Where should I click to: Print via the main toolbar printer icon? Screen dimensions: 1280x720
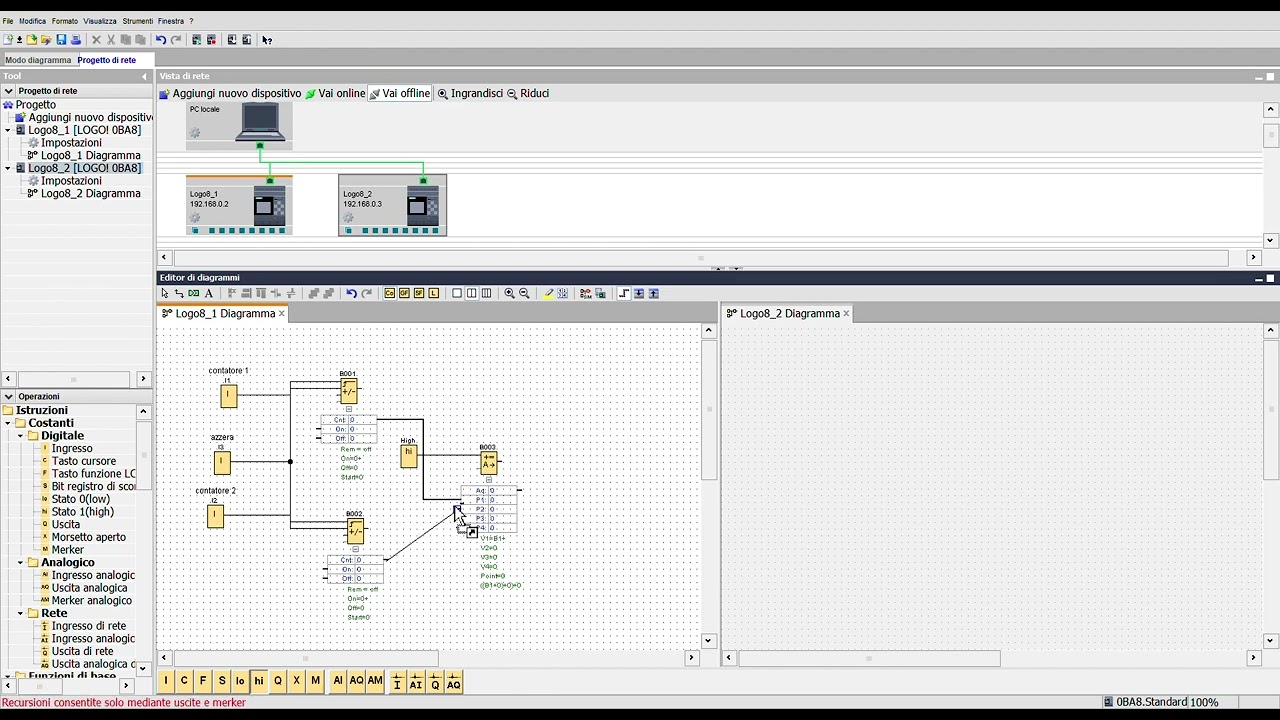tap(75, 40)
